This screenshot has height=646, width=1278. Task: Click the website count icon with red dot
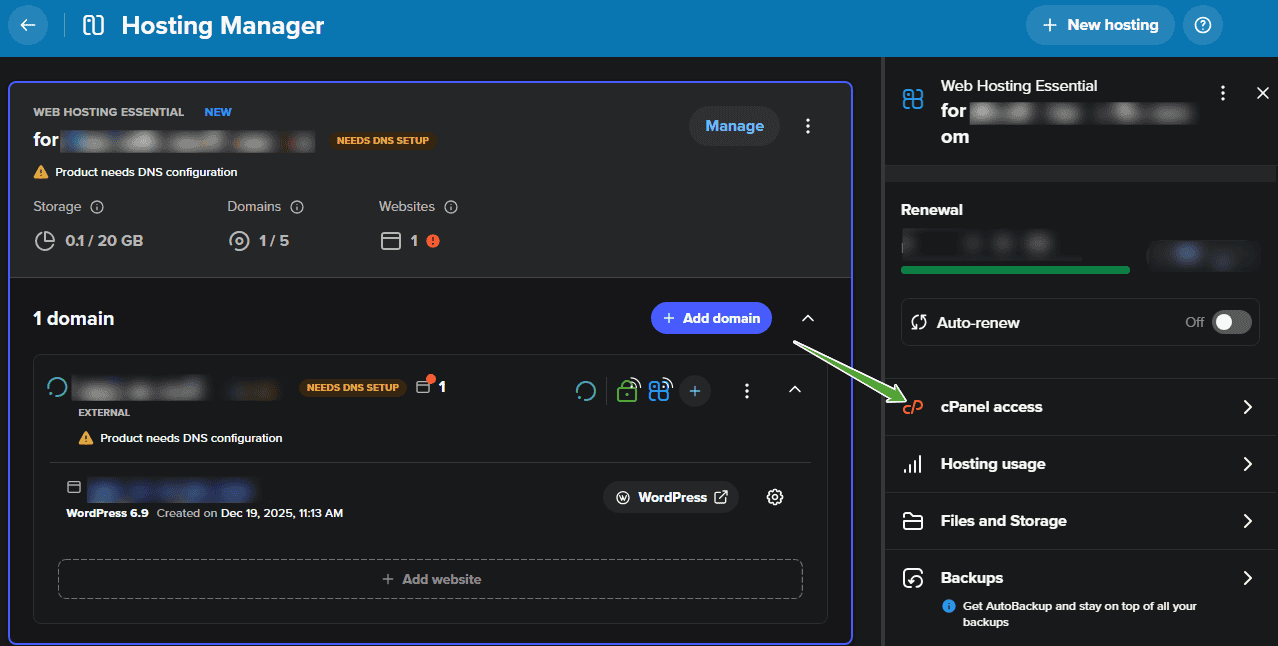tap(424, 386)
